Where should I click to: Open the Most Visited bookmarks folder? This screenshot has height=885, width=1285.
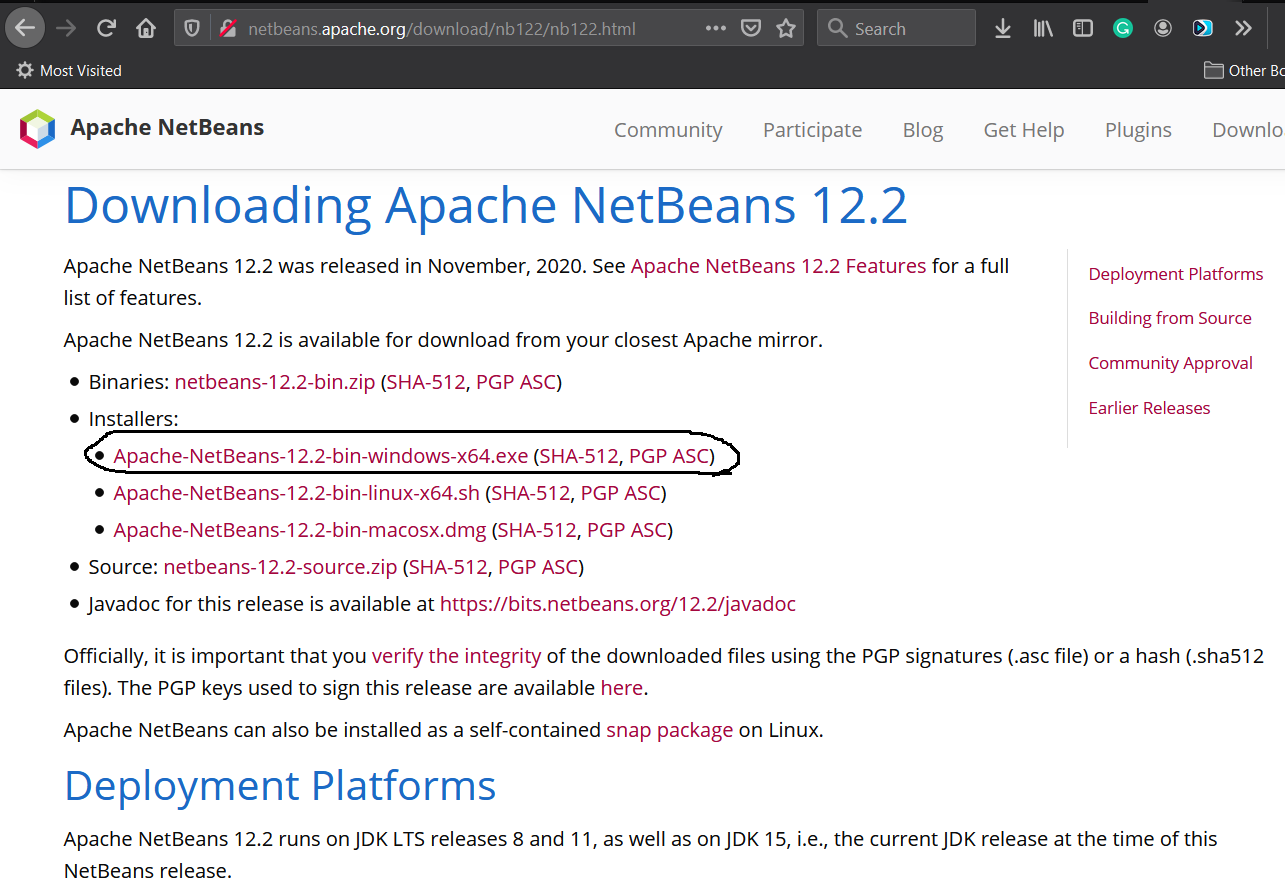pos(69,71)
